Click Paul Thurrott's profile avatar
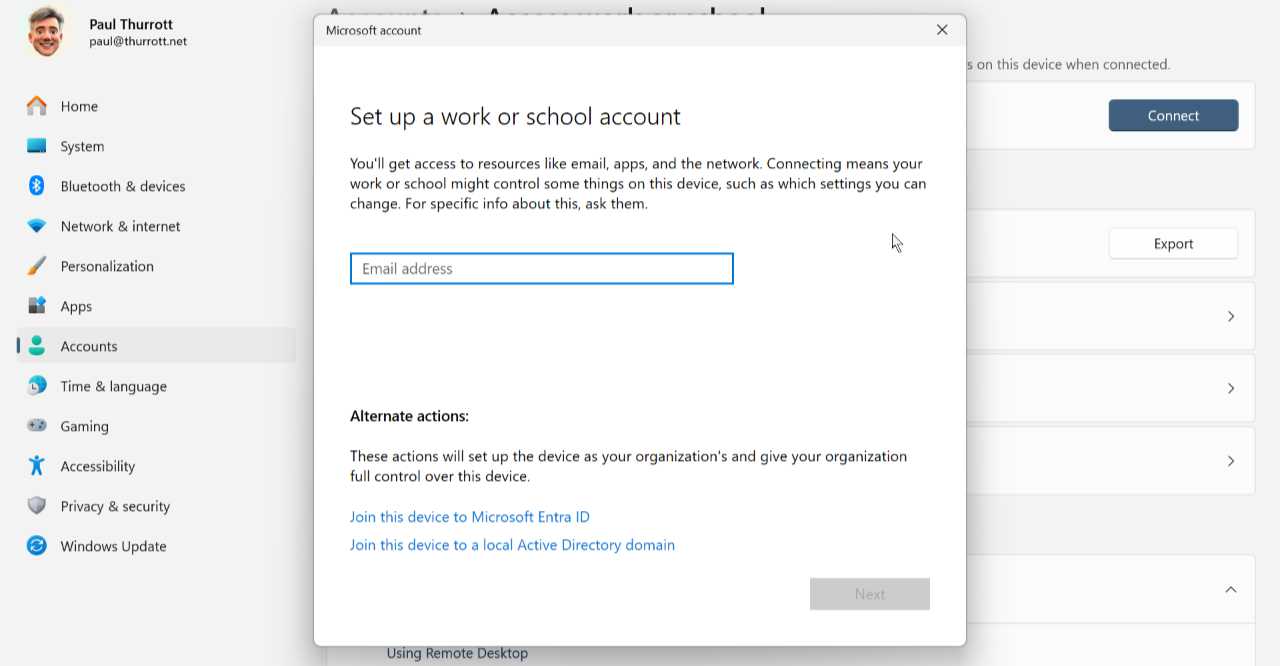 click(45, 32)
